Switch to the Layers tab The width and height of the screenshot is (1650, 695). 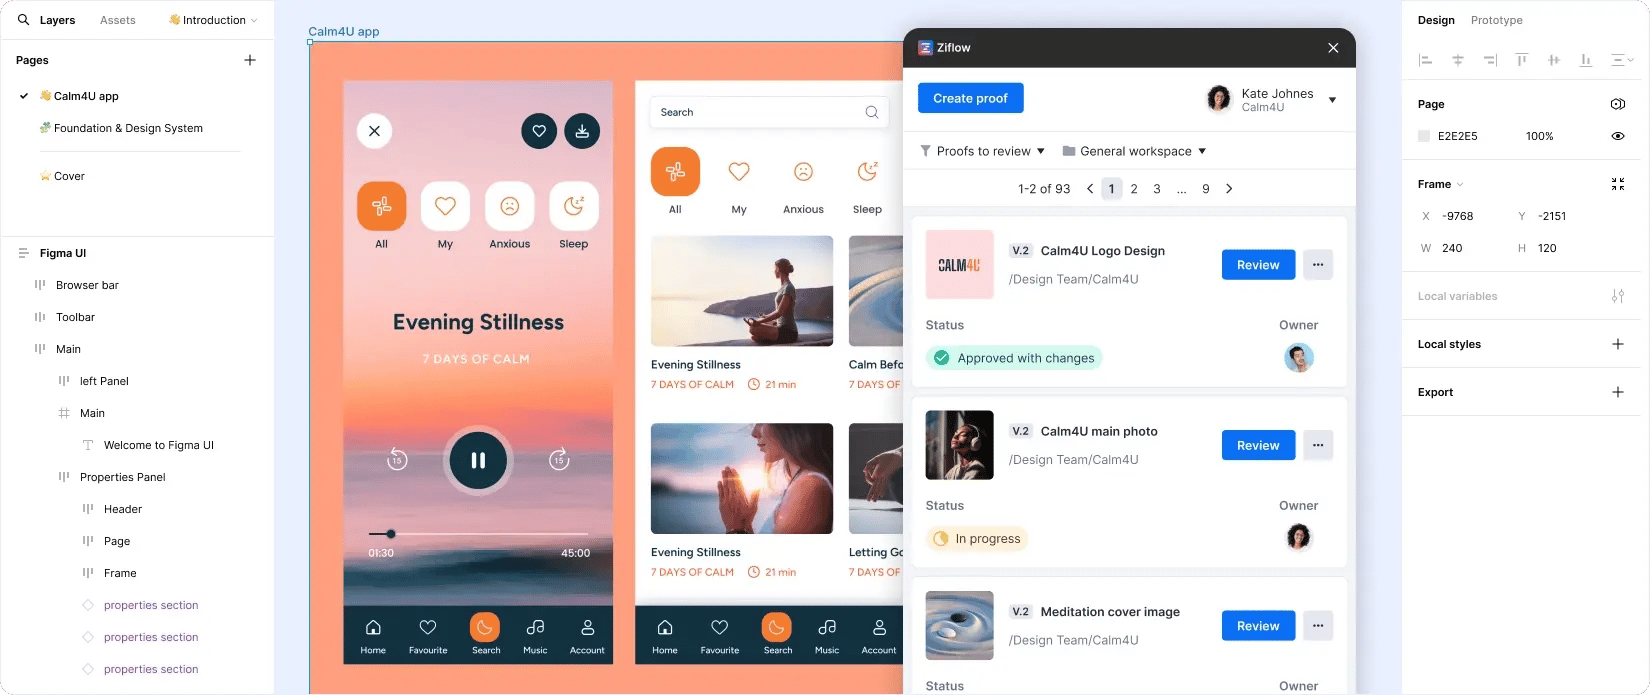point(57,20)
